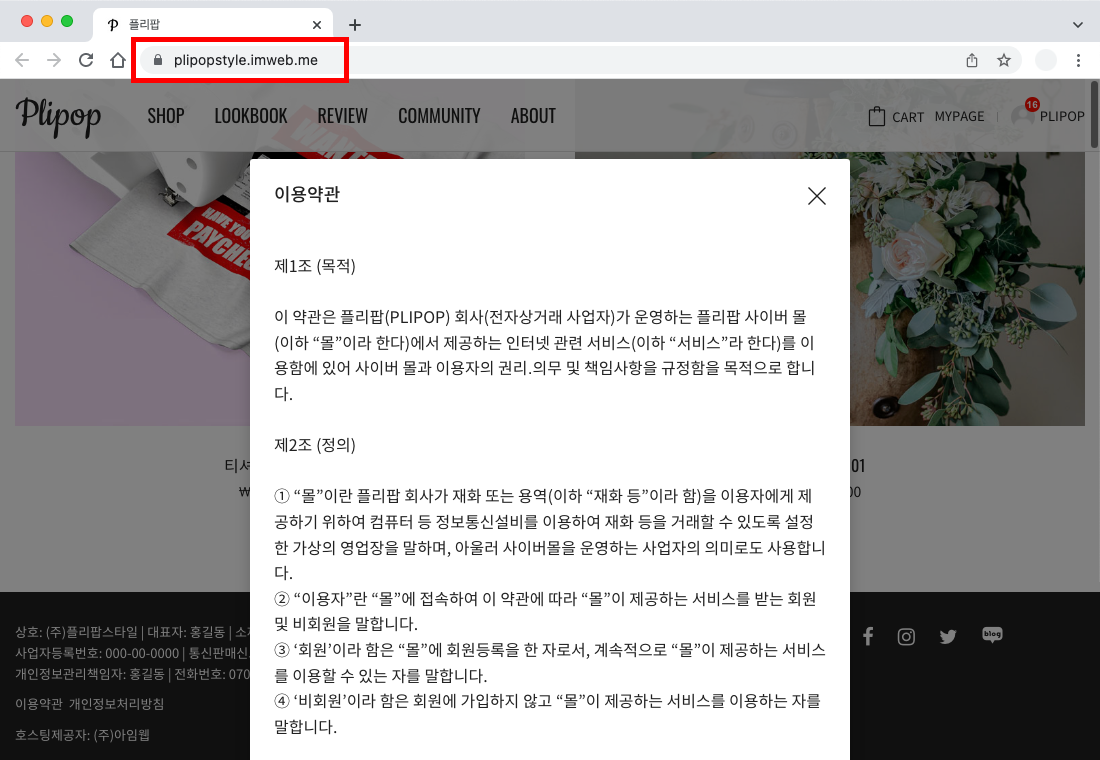The height and width of the screenshot is (760, 1100).
Task: Go to MYPAGE
Action: click(959, 116)
